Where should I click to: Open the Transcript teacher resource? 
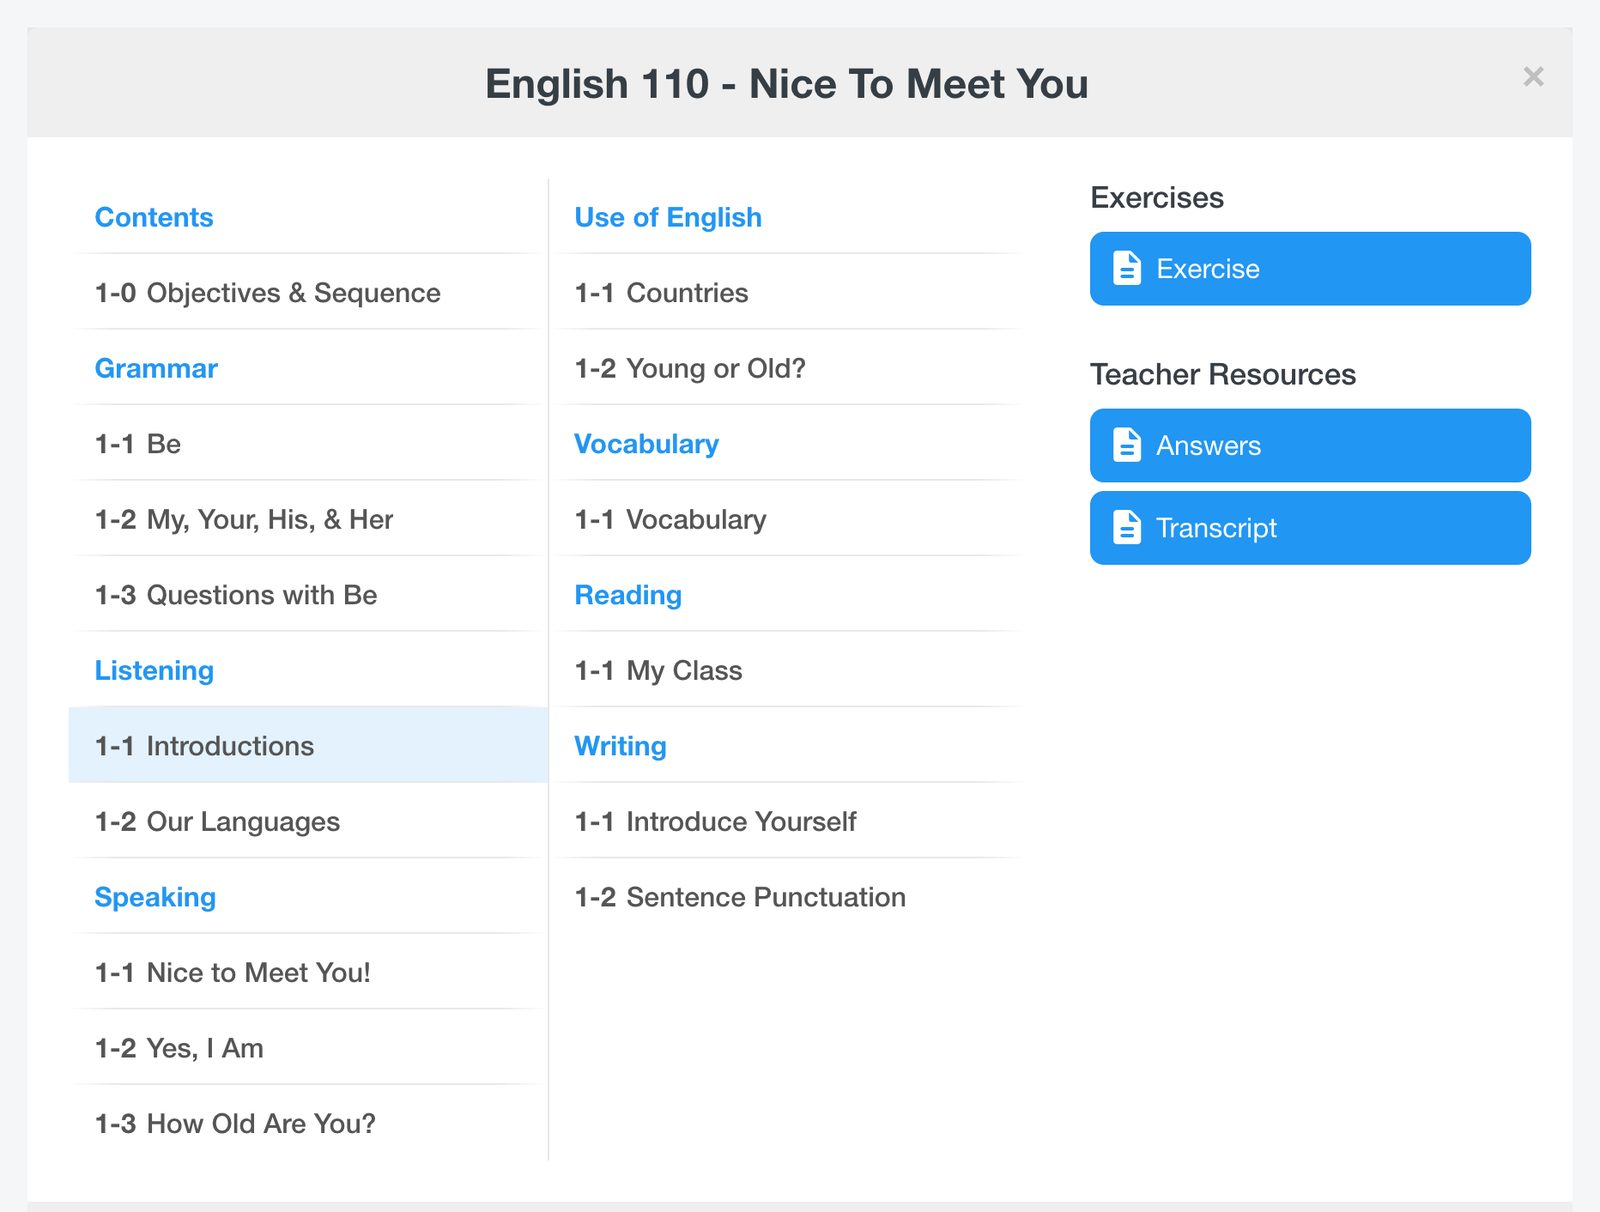coord(1310,528)
